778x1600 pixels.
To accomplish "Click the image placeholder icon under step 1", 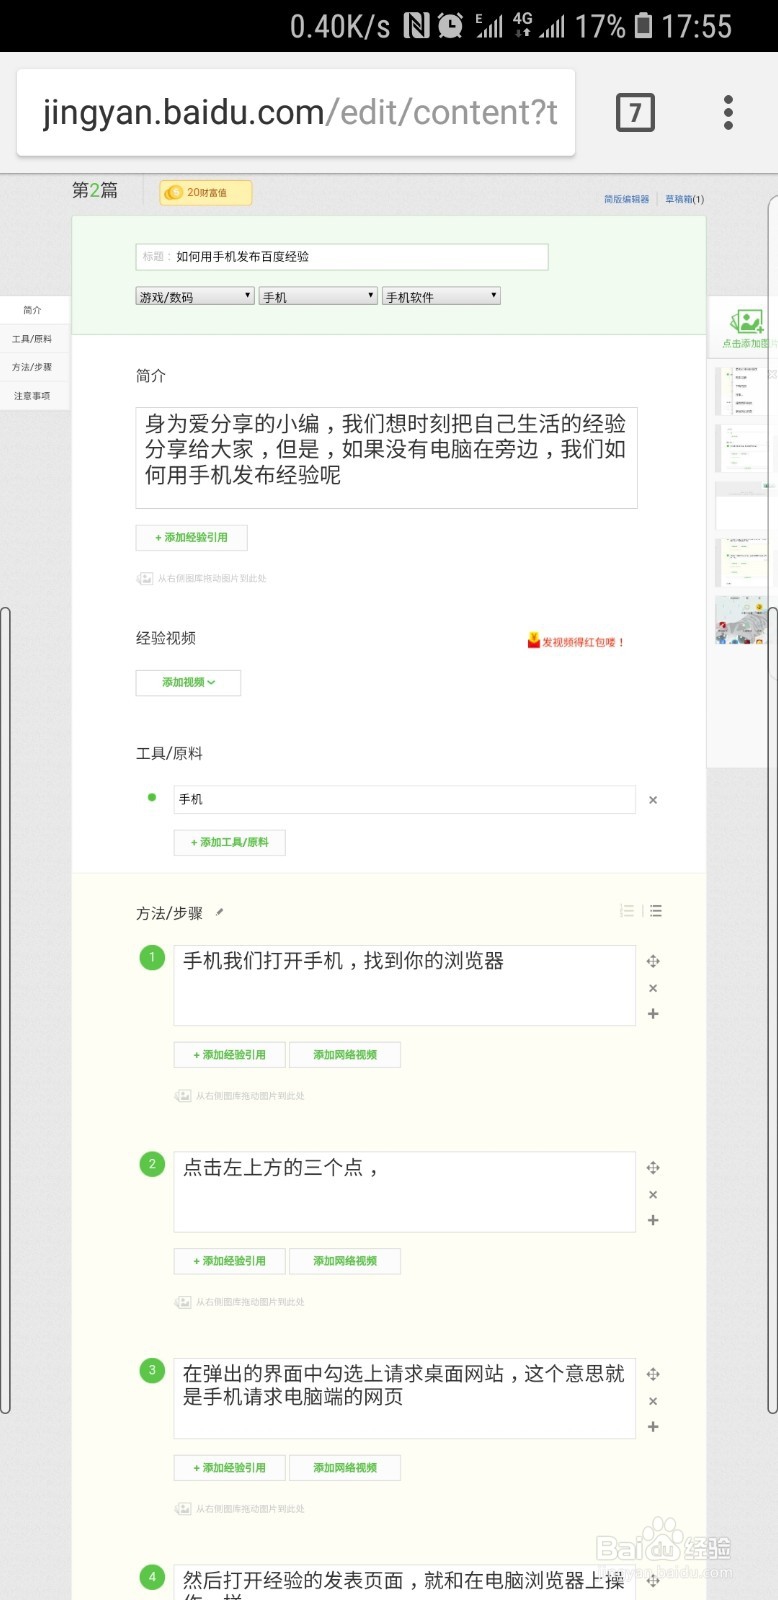I will point(183,1096).
